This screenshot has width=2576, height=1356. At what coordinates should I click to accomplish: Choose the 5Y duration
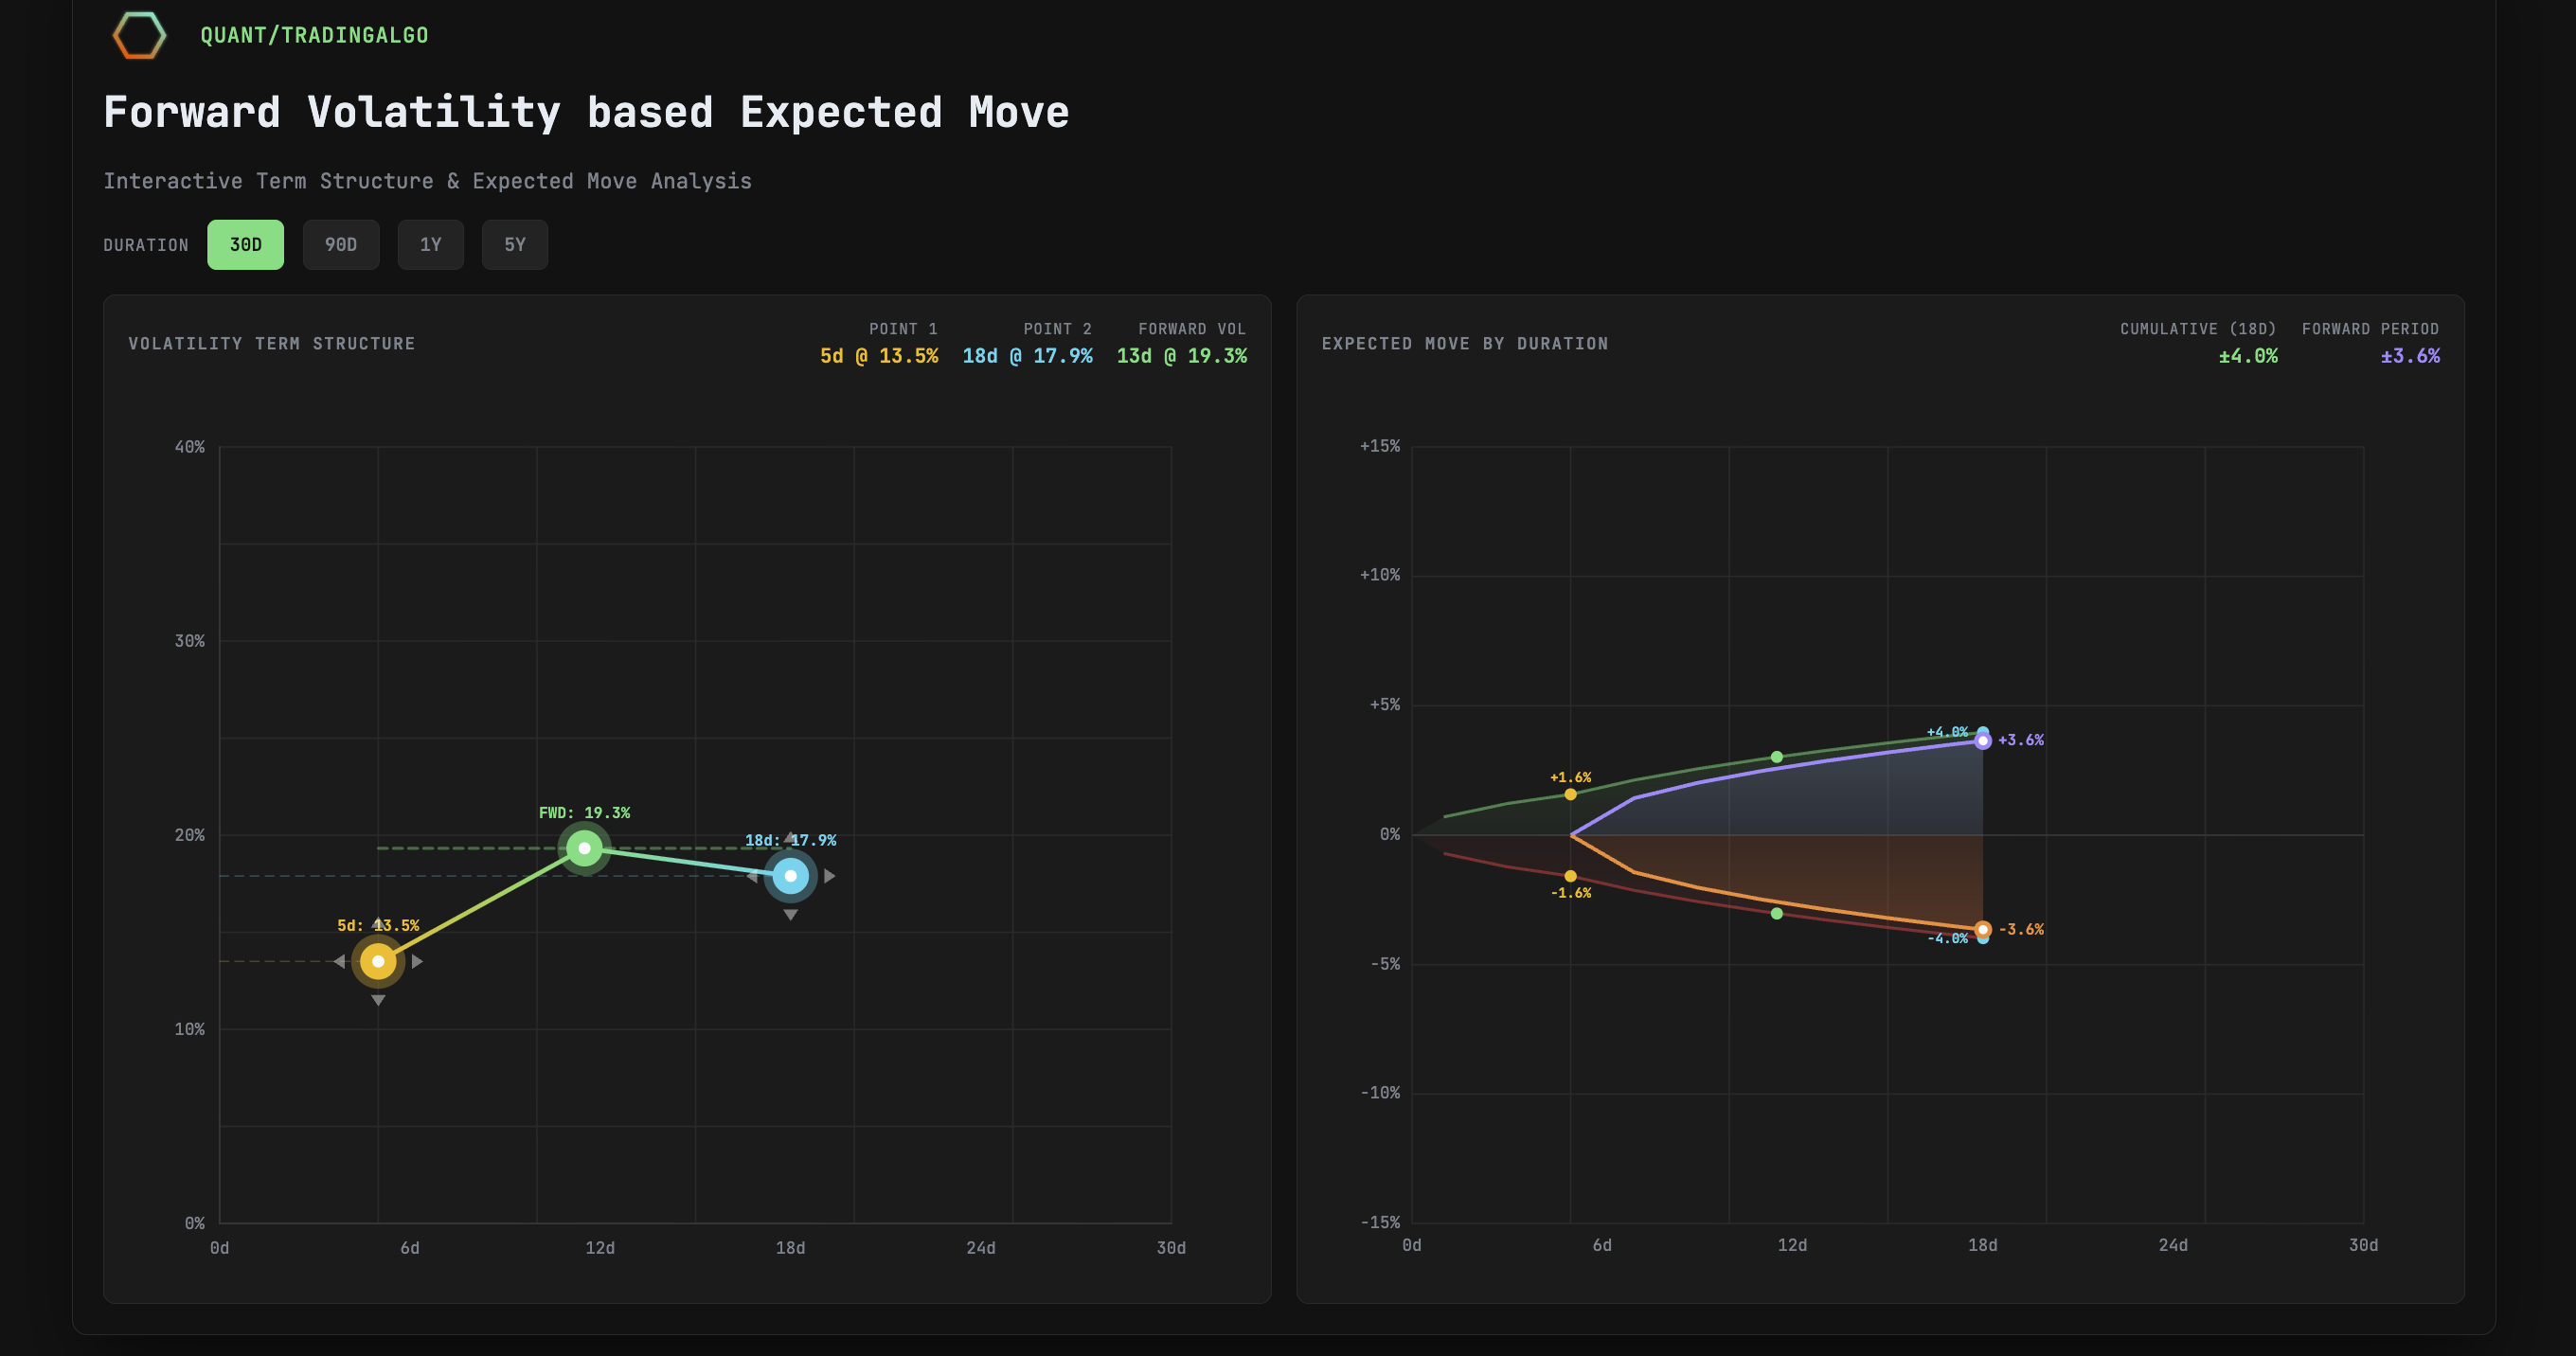pos(514,245)
